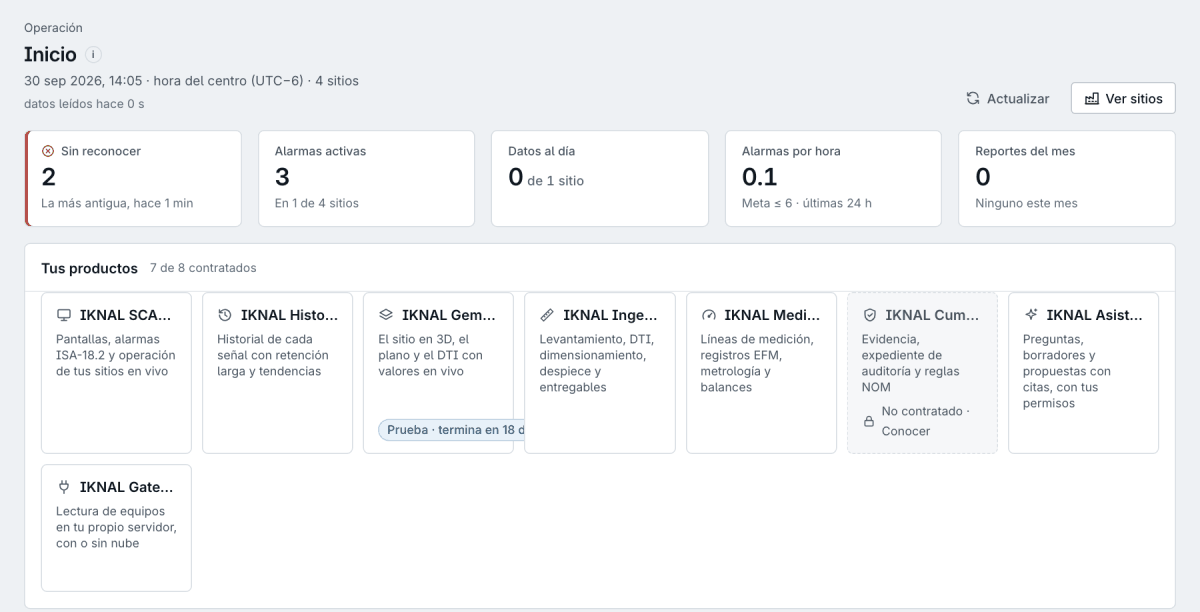Open the IKNAL Asist product title
Image resolution: width=1200 pixels, height=612 pixels.
coord(1094,315)
